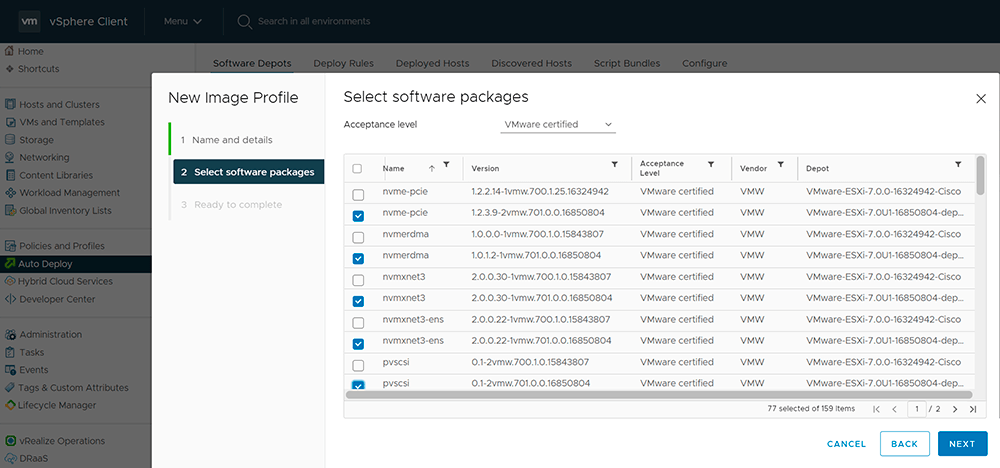The height and width of the screenshot is (468, 1000).
Task: Switch to Deploy Rules tab
Action: click(x=343, y=63)
